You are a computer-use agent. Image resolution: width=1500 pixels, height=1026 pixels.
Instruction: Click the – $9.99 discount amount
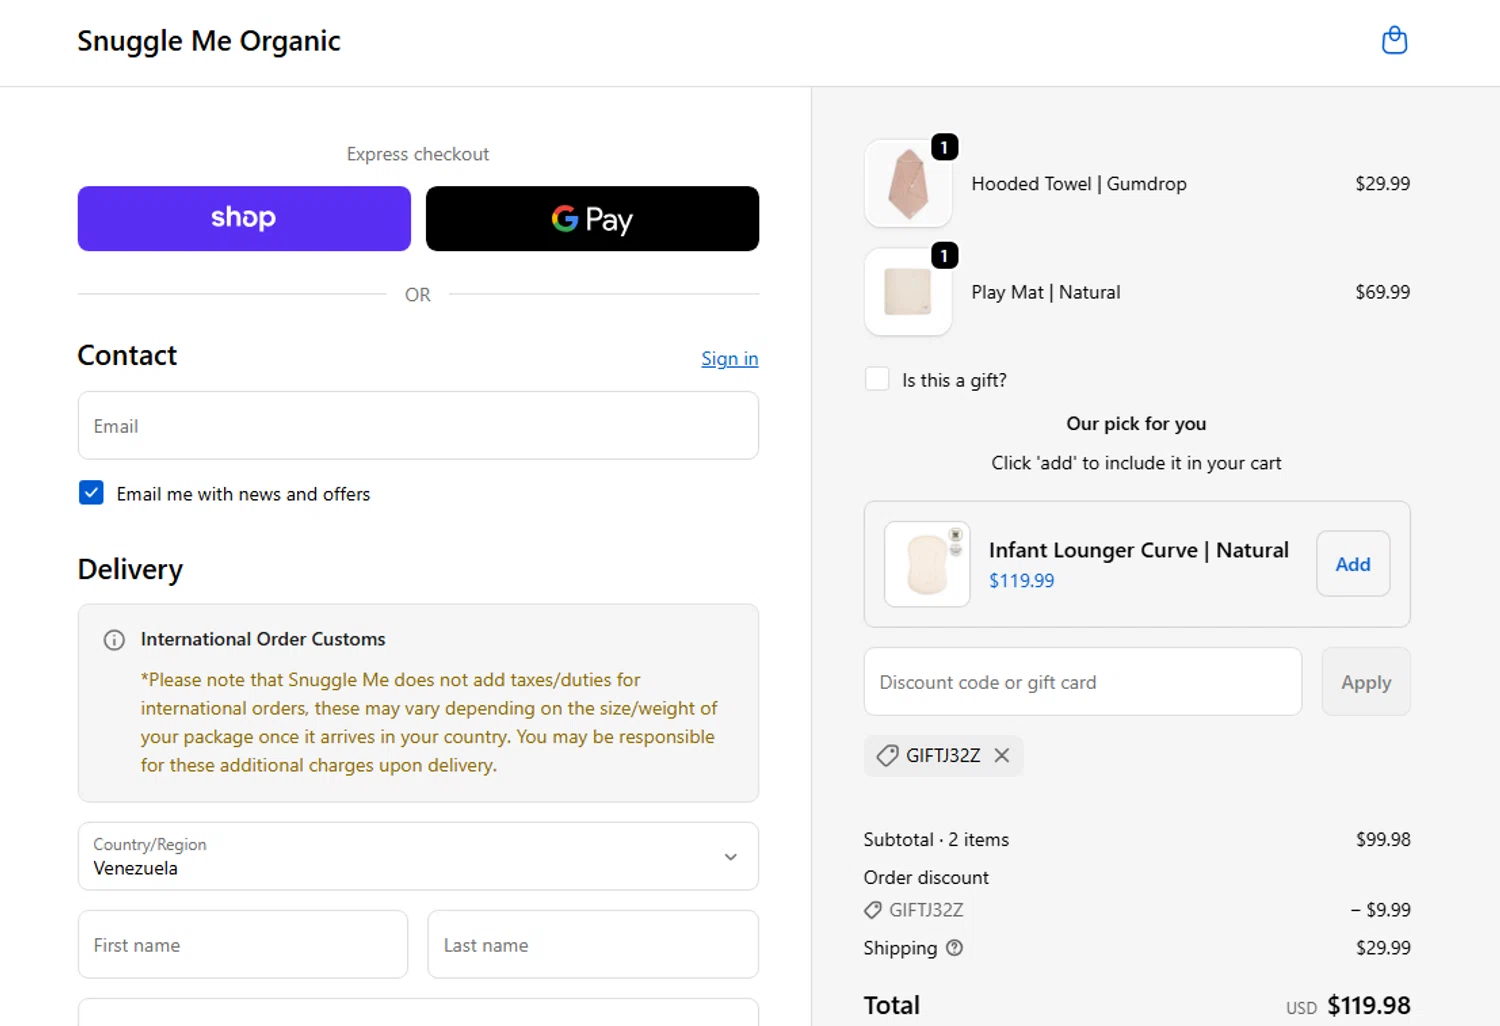[x=1380, y=910]
